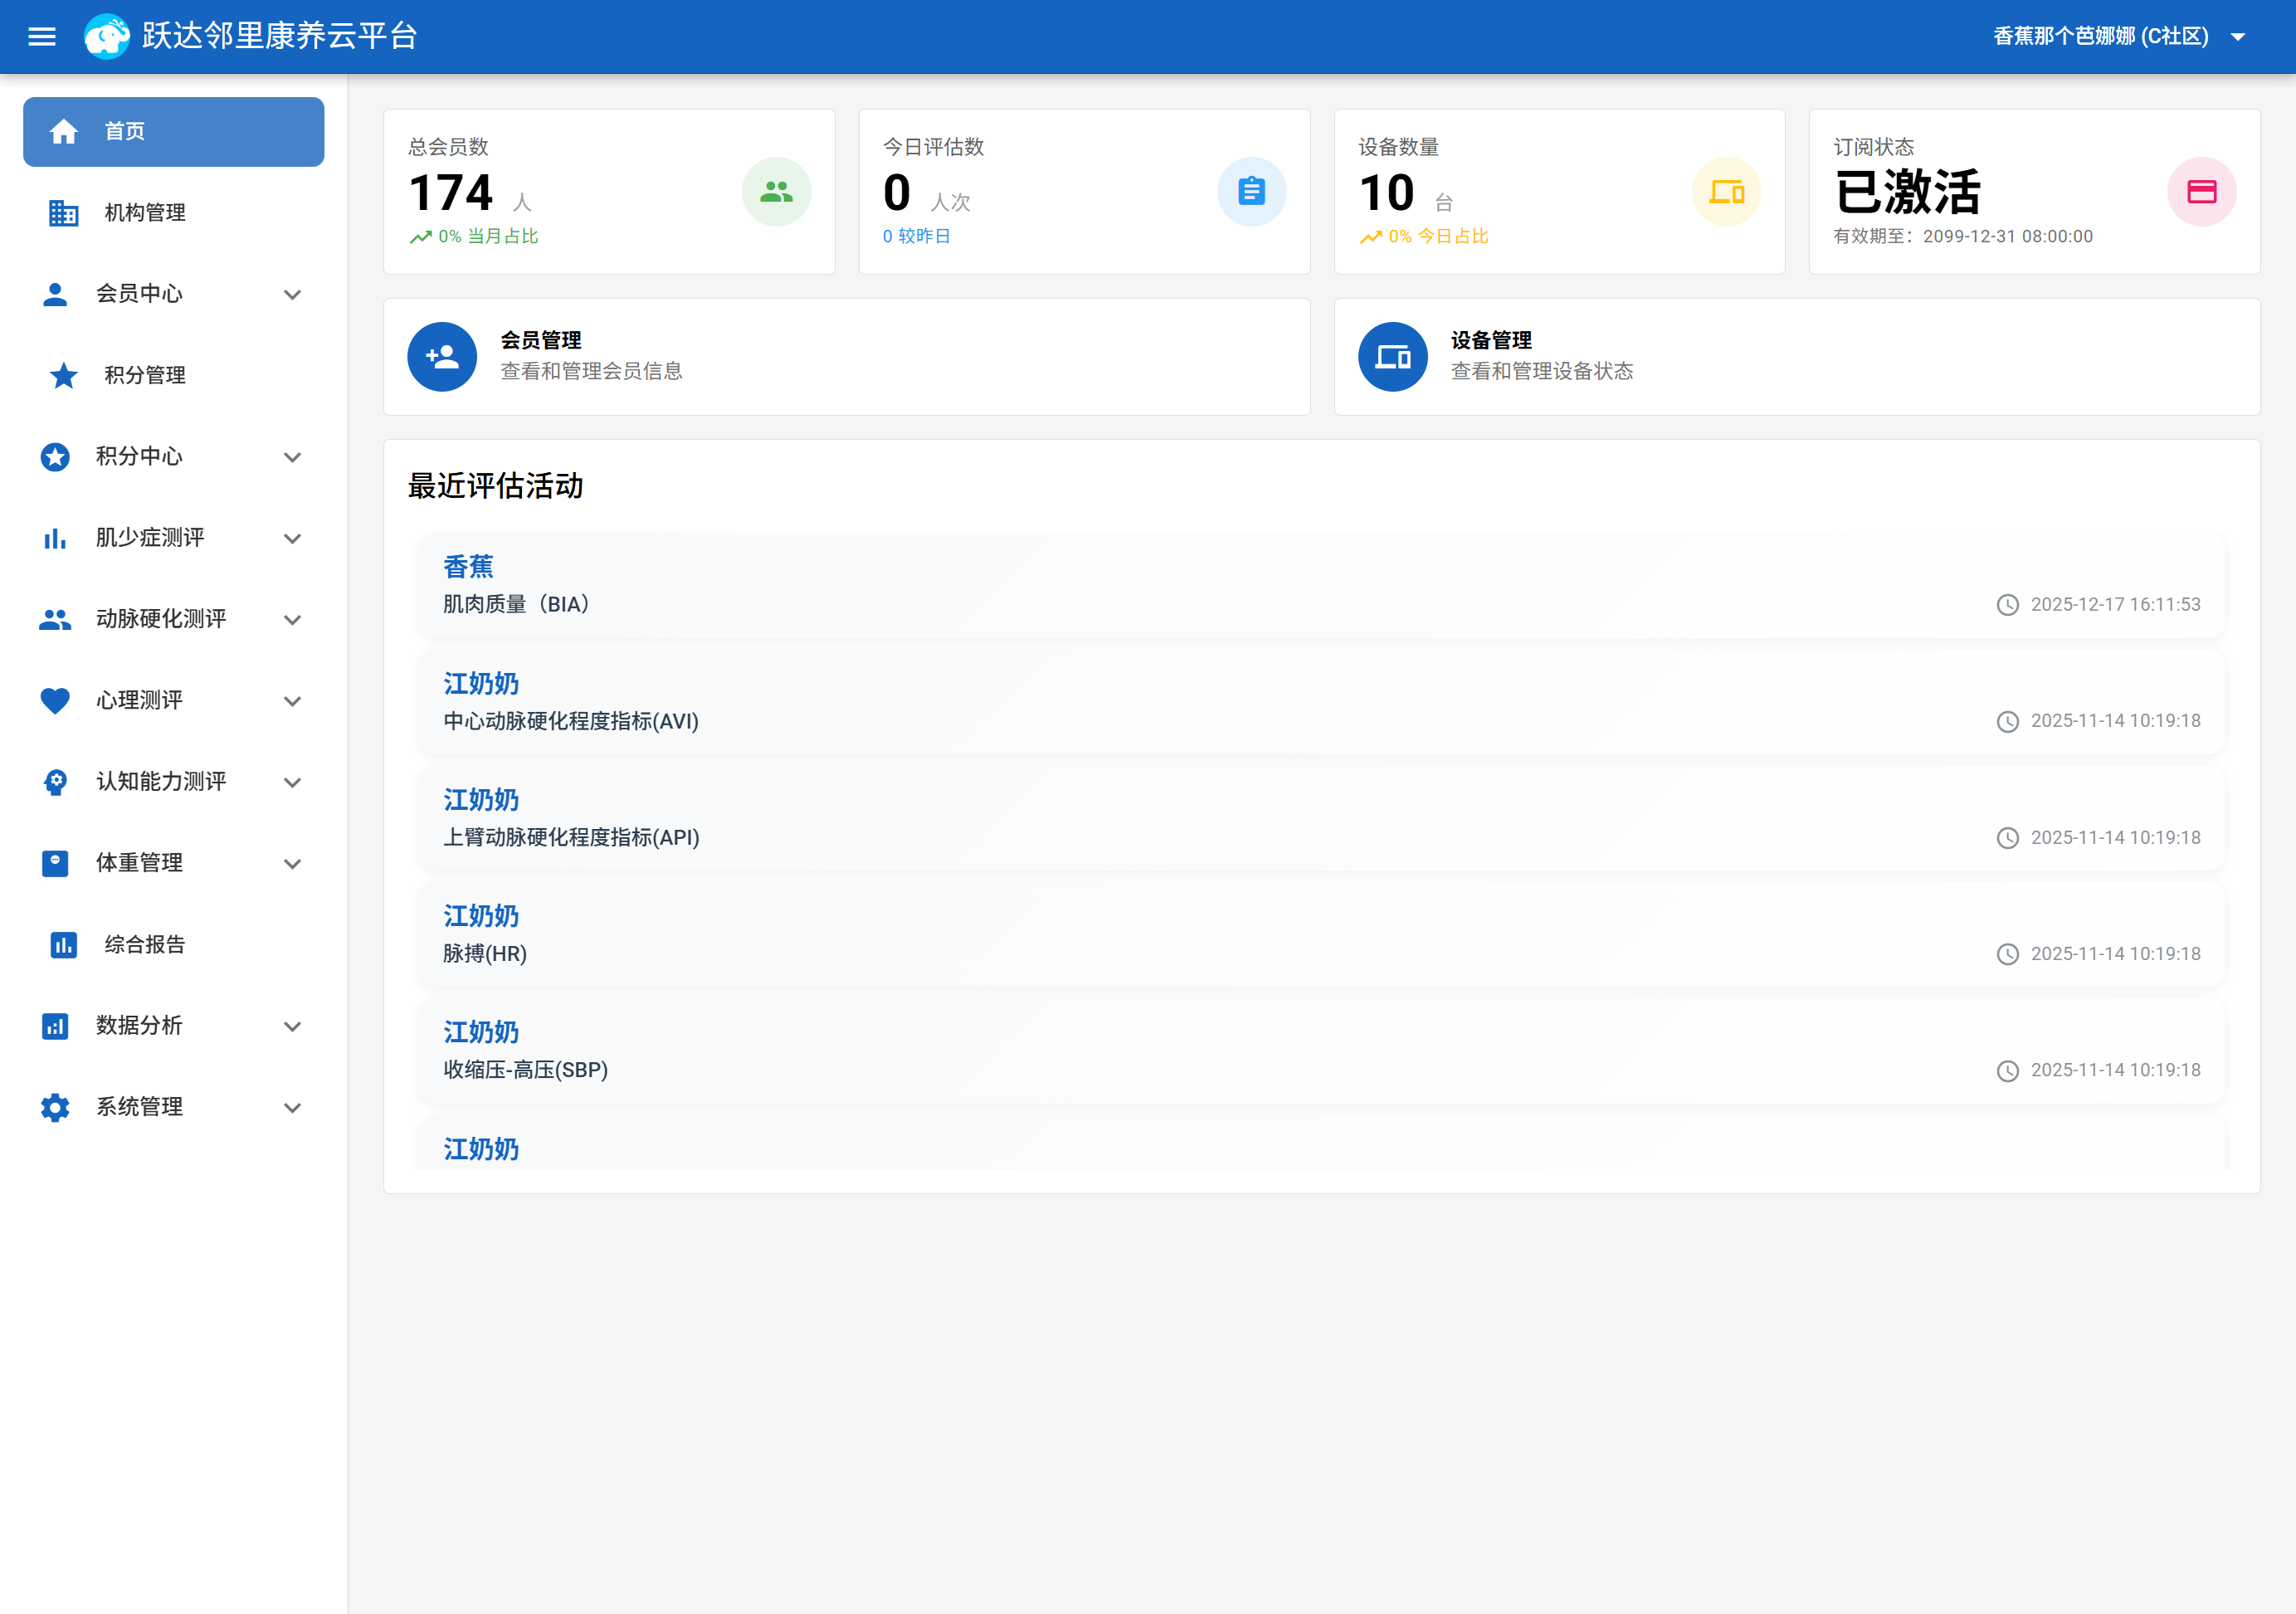Viewport: 2296px width, 1614px height.
Task: Expand the 积分中心 chevron
Action: point(292,458)
